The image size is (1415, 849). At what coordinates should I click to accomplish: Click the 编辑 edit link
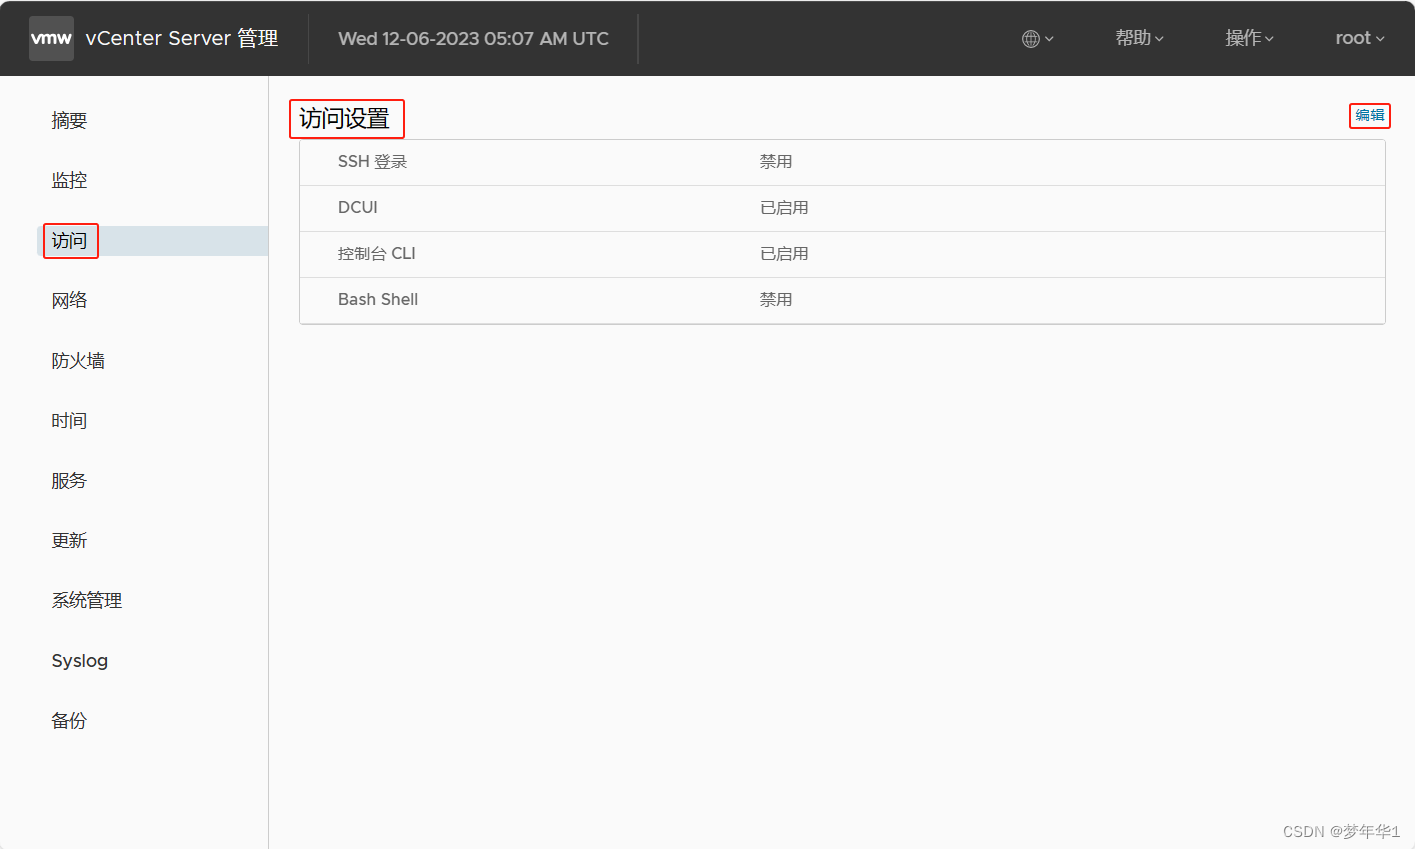1370,115
